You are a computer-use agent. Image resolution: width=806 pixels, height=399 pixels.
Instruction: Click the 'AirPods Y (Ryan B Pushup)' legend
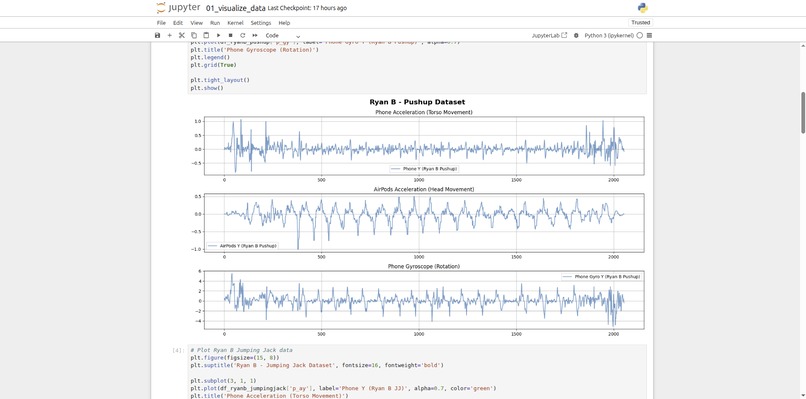(243, 246)
